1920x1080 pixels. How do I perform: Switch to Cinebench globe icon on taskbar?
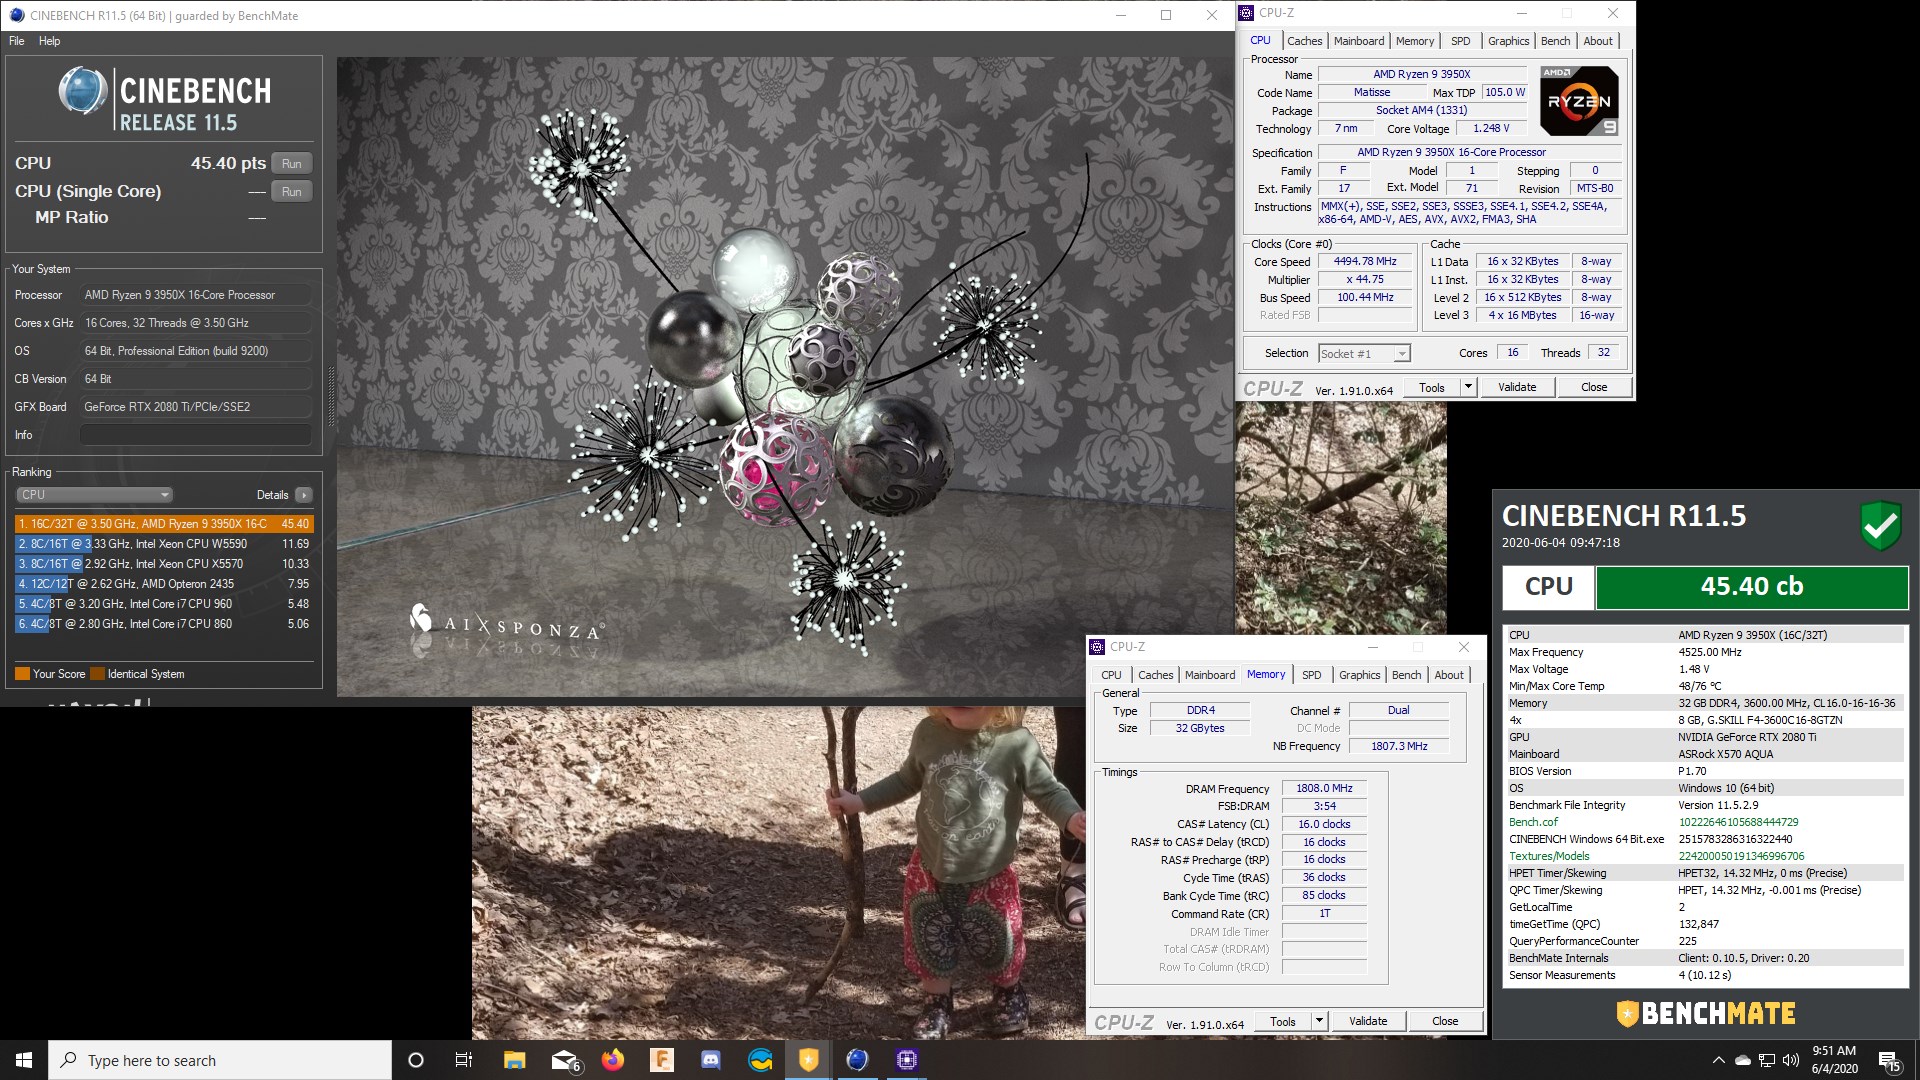pyautogui.click(x=857, y=1060)
